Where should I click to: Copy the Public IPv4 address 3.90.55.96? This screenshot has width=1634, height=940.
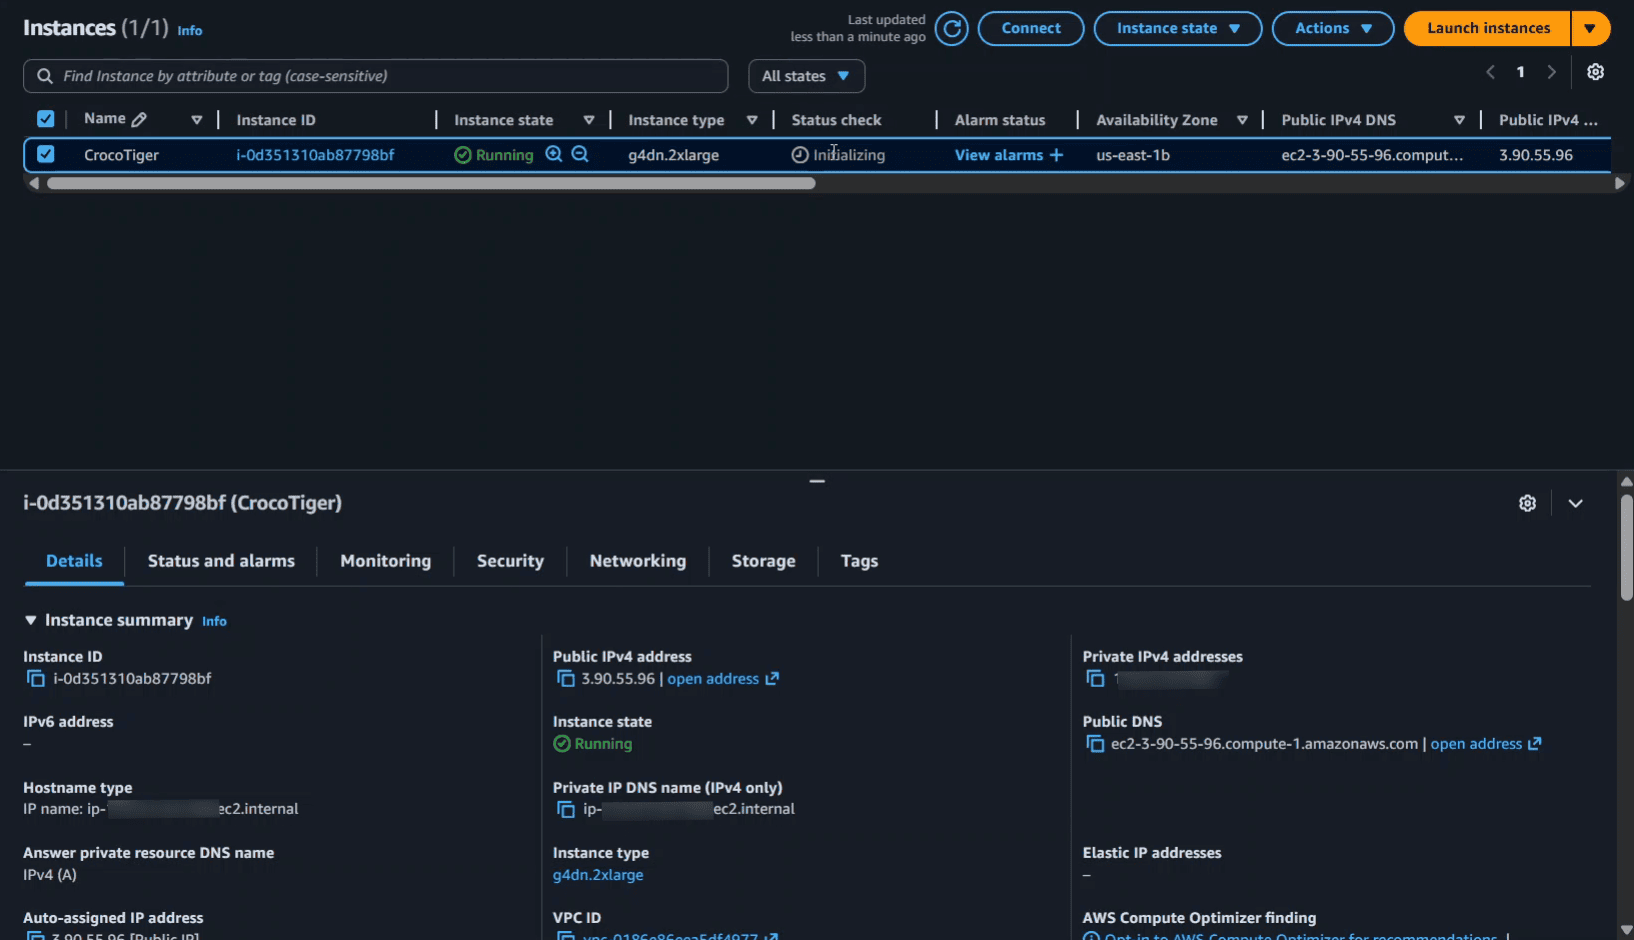click(566, 679)
